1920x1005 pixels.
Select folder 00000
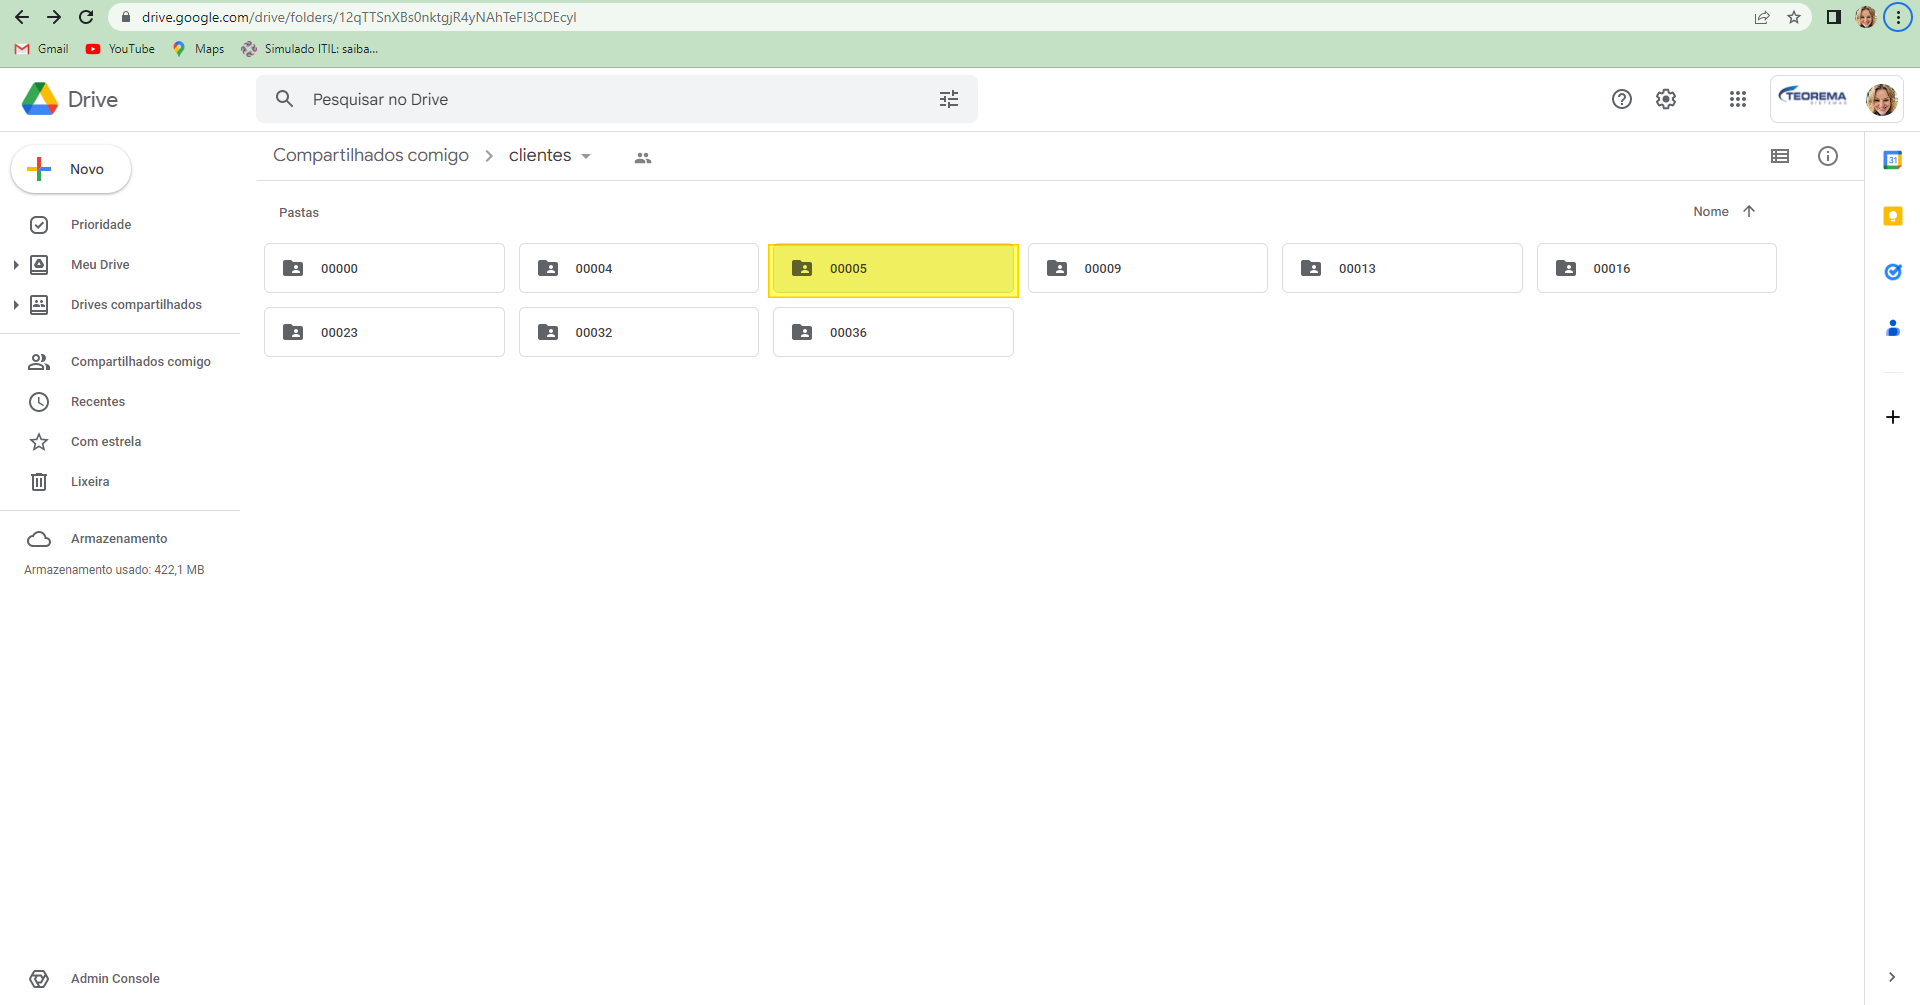[x=384, y=268]
